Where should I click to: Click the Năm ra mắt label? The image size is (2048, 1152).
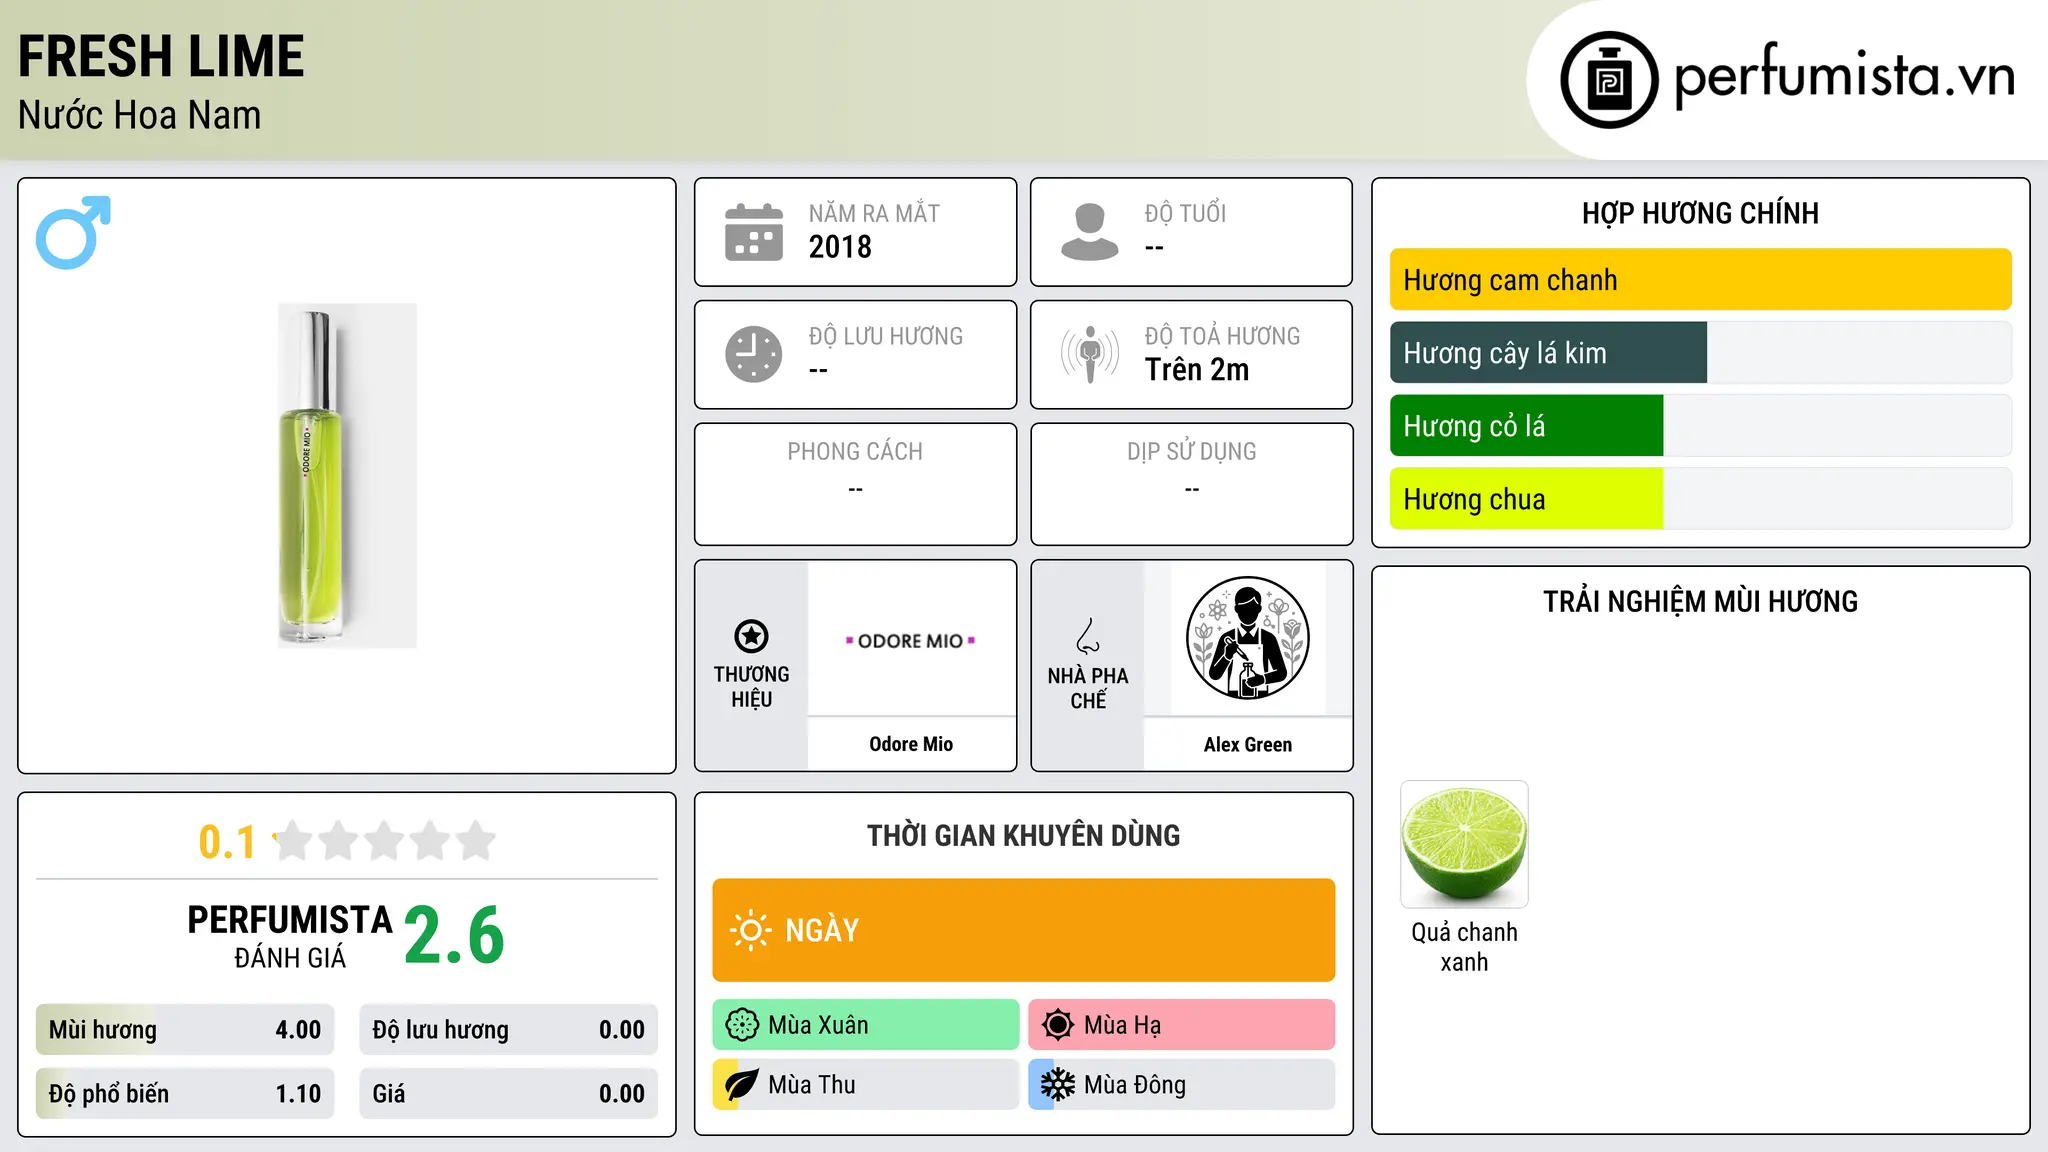(x=874, y=213)
